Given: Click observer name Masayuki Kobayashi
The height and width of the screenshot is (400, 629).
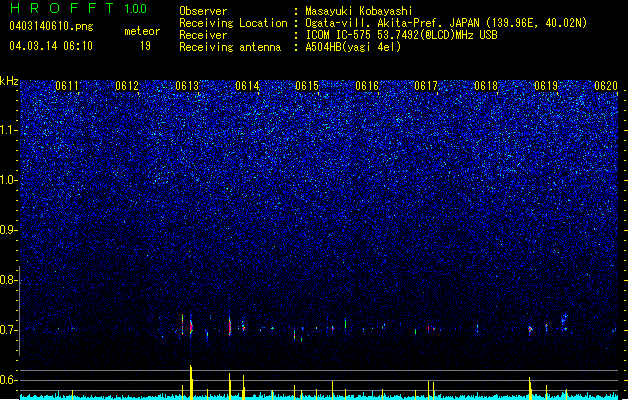Looking at the screenshot, I should coord(359,11).
